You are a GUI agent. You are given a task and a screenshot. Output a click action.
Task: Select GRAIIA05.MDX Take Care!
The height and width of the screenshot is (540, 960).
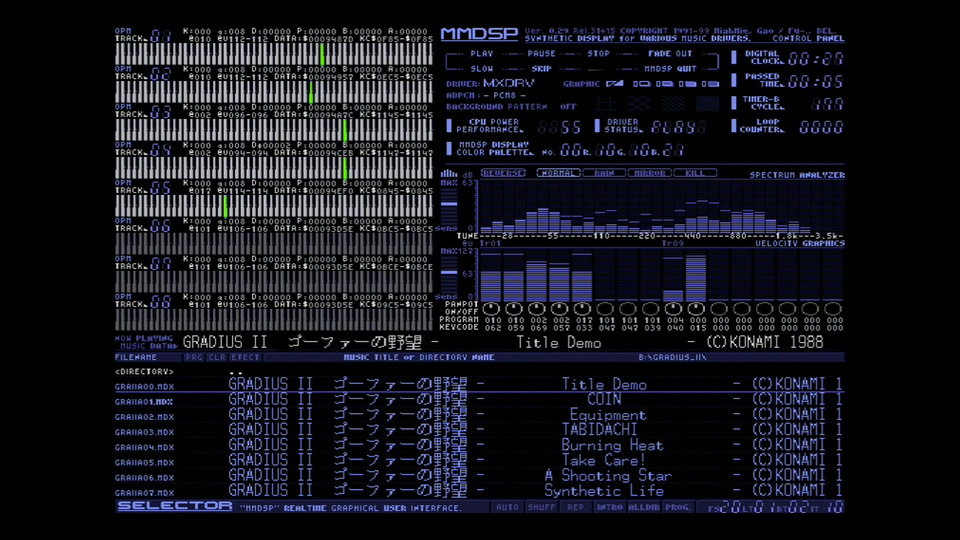click(x=479, y=461)
